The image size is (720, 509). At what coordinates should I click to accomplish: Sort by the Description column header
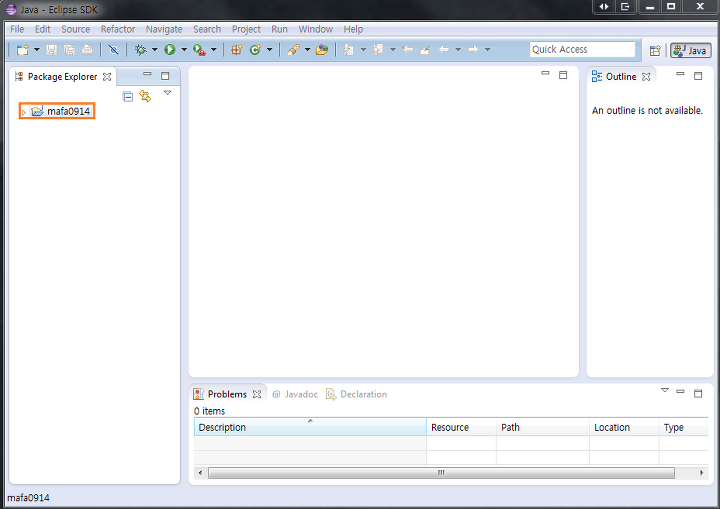(310, 427)
